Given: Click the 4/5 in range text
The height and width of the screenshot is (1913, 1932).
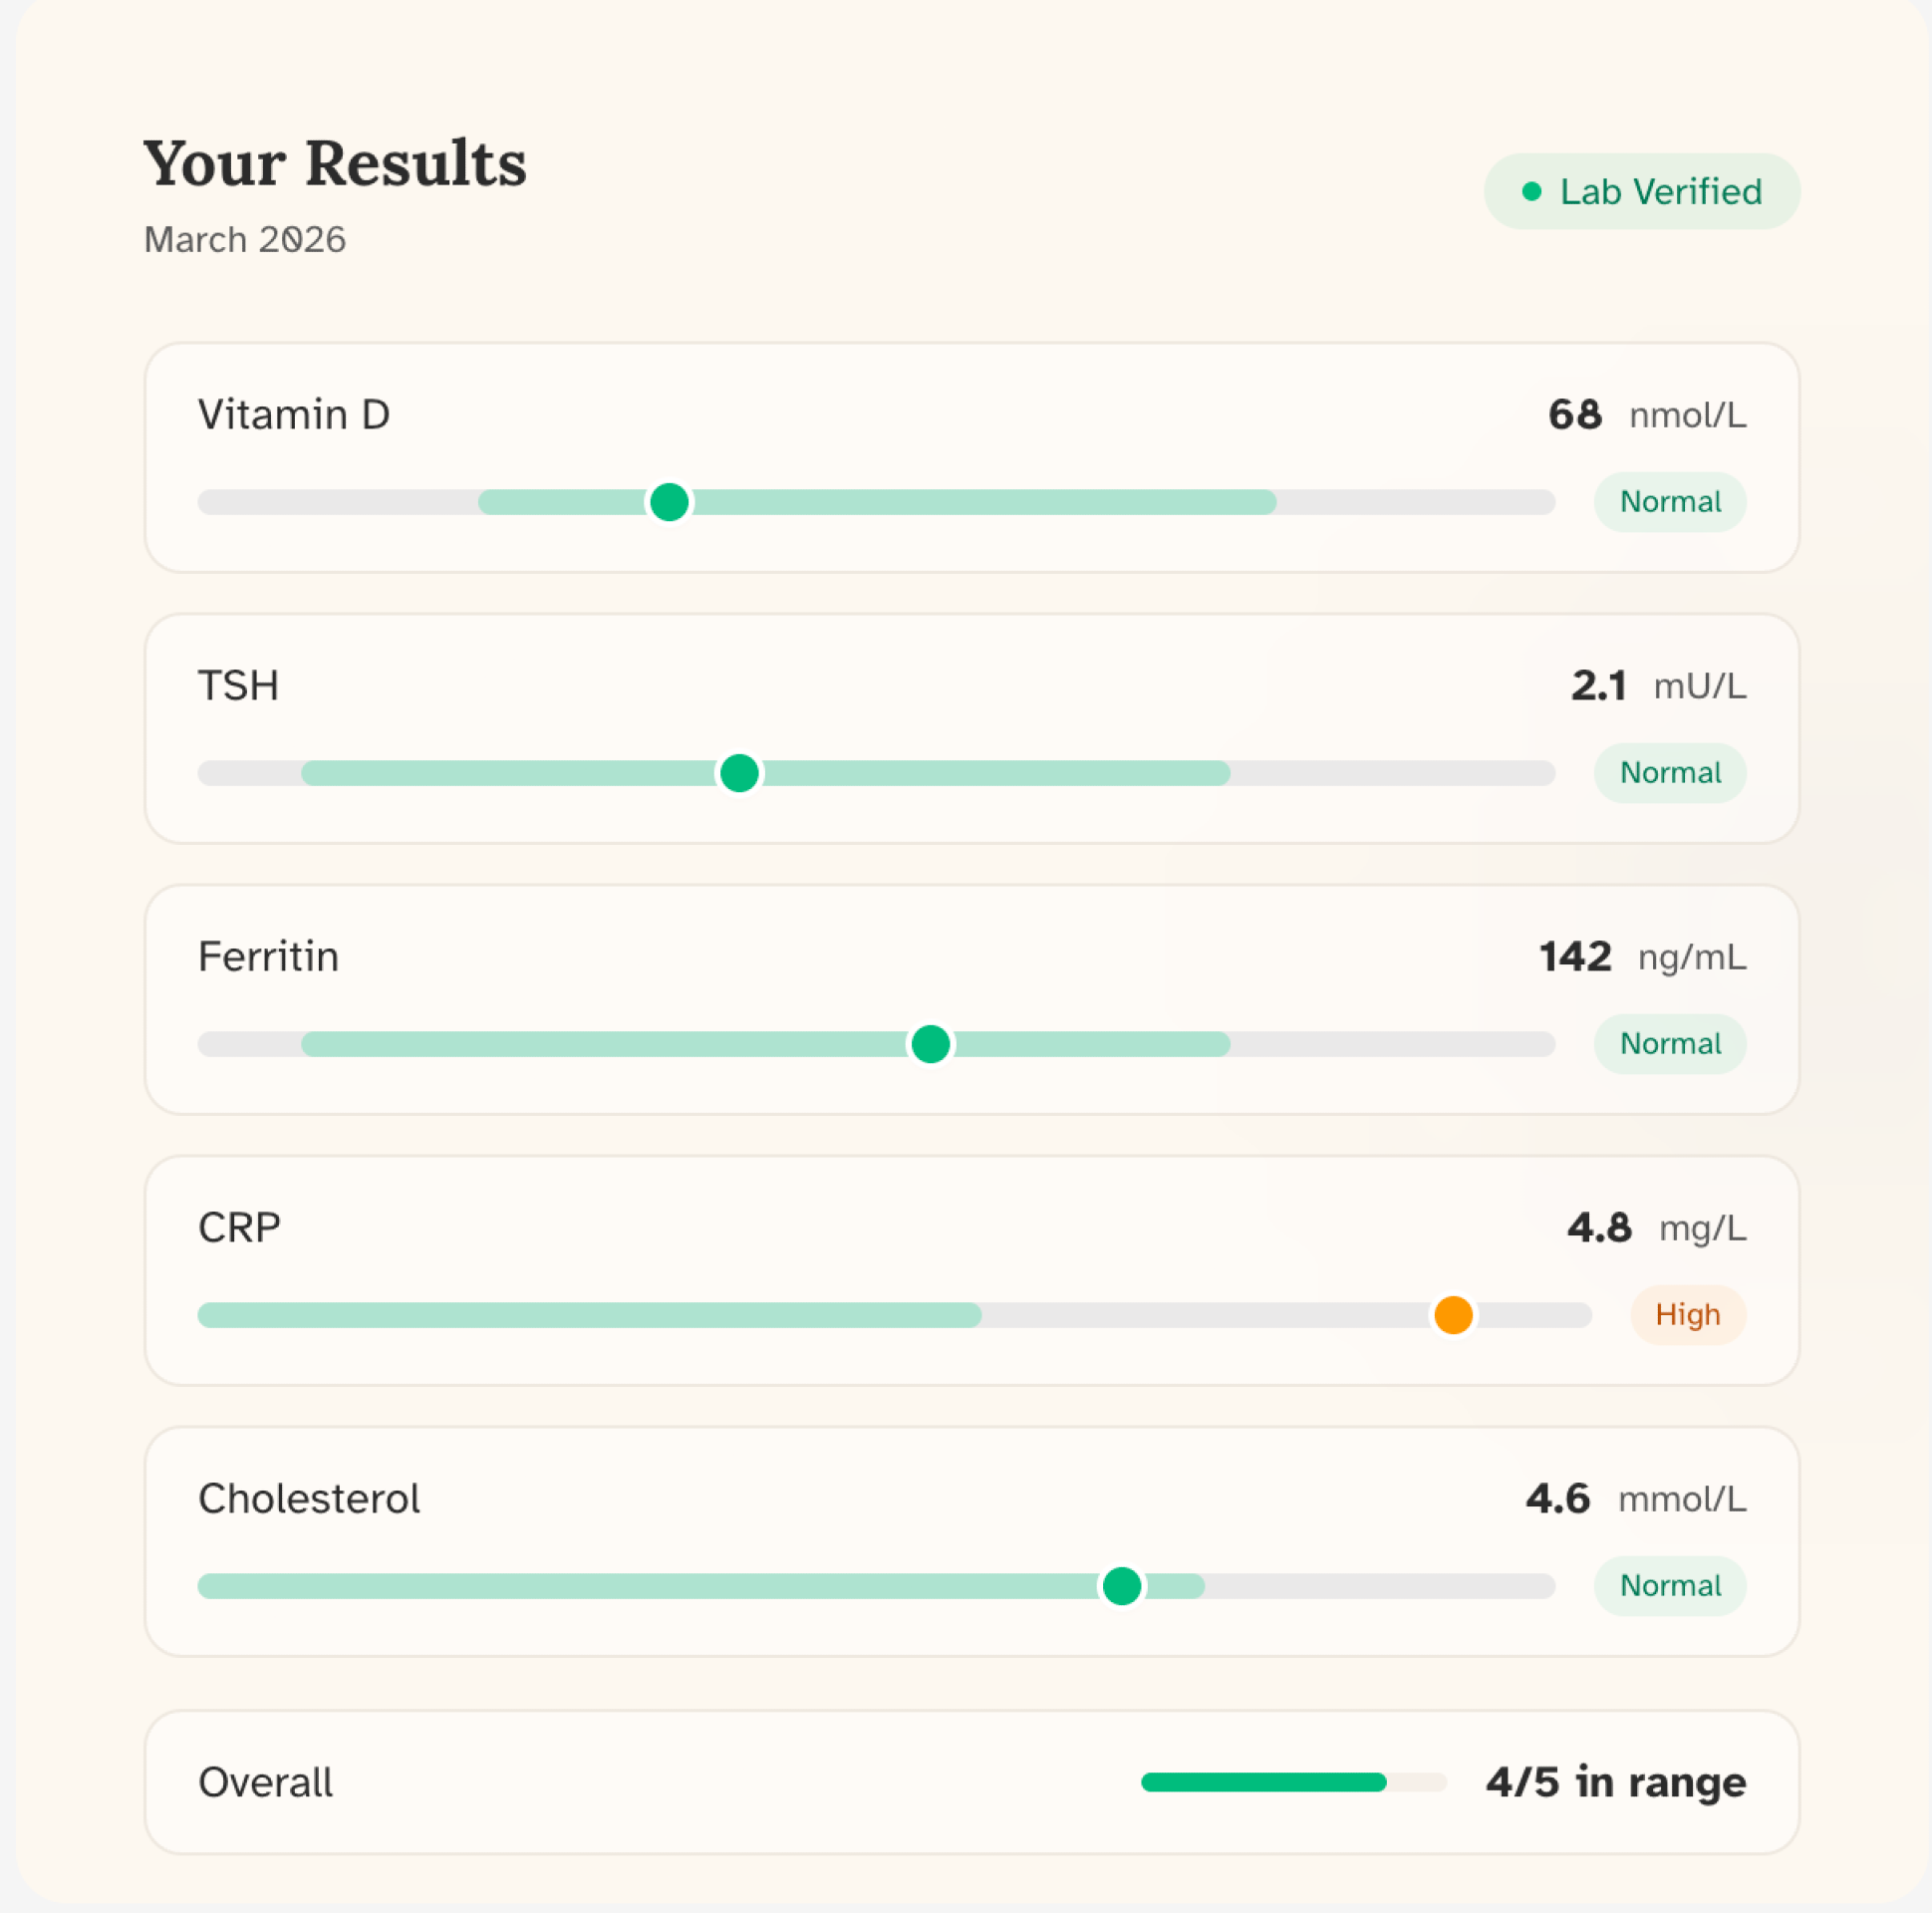Looking at the screenshot, I should [1615, 1782].
